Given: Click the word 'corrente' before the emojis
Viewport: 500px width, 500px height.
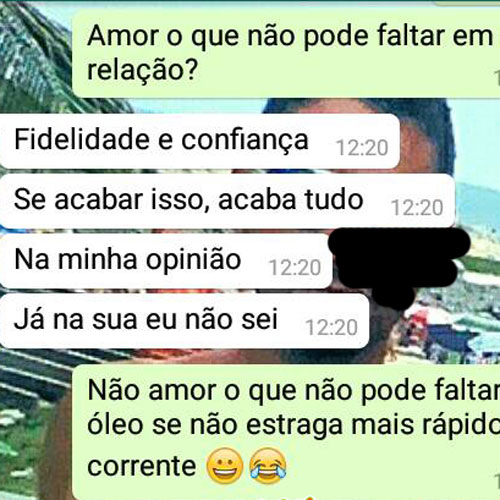Looking at the screenshot, I should 141,466.
